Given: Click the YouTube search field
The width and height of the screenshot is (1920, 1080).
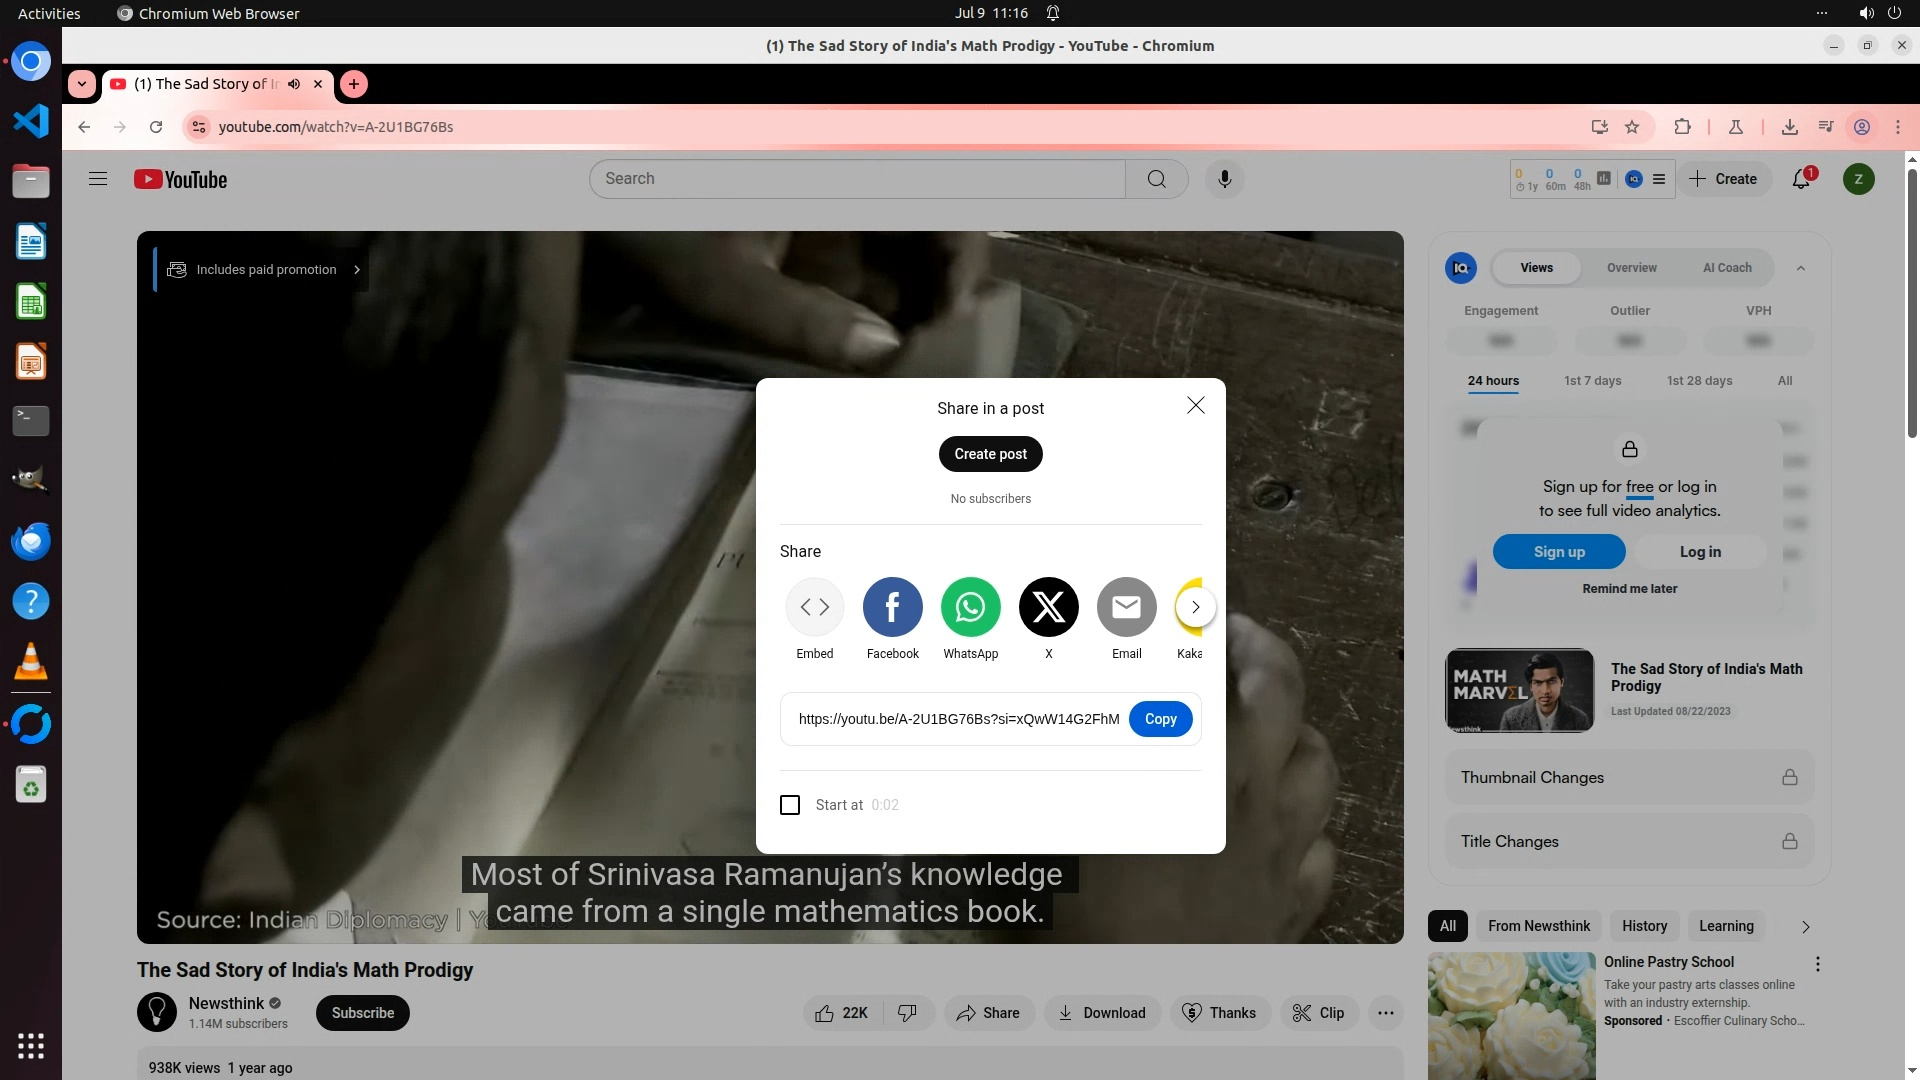Looking at the screenshot, I should click(x=857, y=179).
